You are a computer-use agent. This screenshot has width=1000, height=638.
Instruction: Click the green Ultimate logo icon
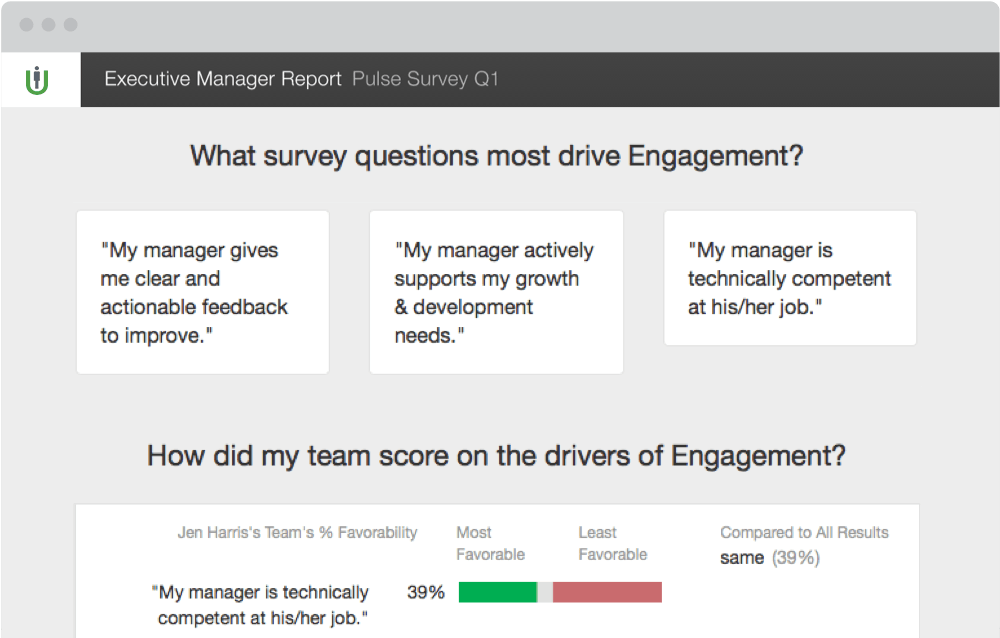40,79
